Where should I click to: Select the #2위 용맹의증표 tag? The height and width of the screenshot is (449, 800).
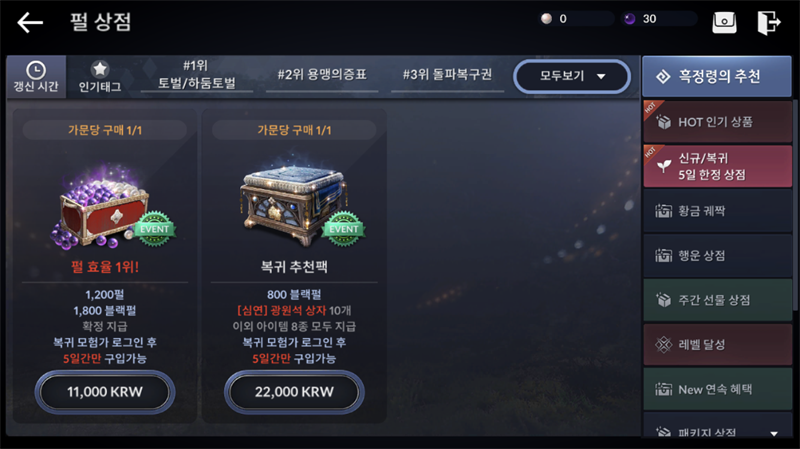click(322, 75)
